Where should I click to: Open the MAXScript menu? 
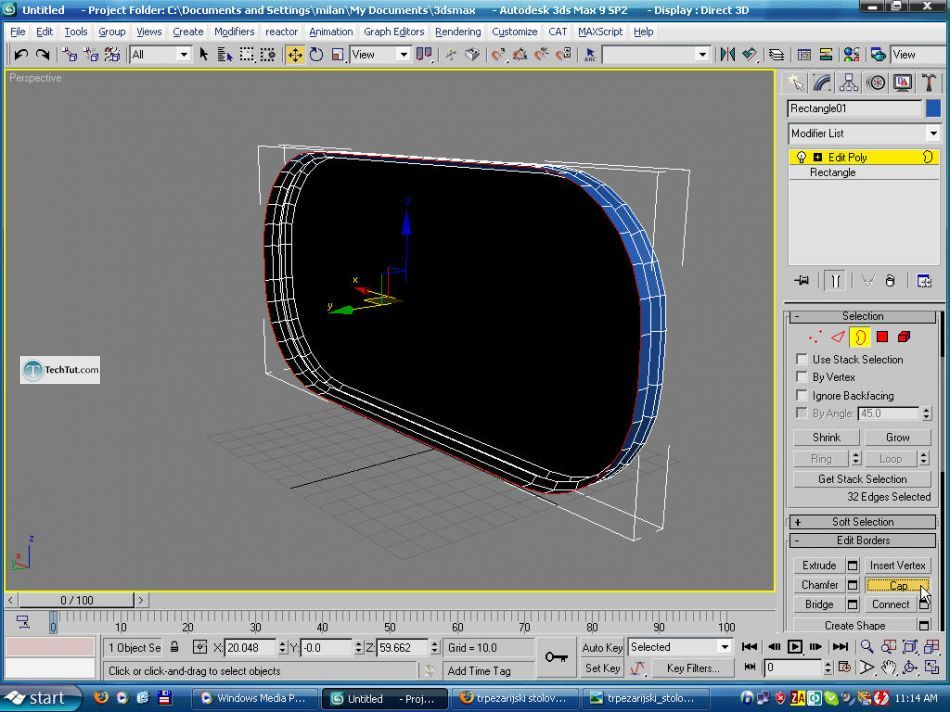pyautogui.click(x=600, y=32)
